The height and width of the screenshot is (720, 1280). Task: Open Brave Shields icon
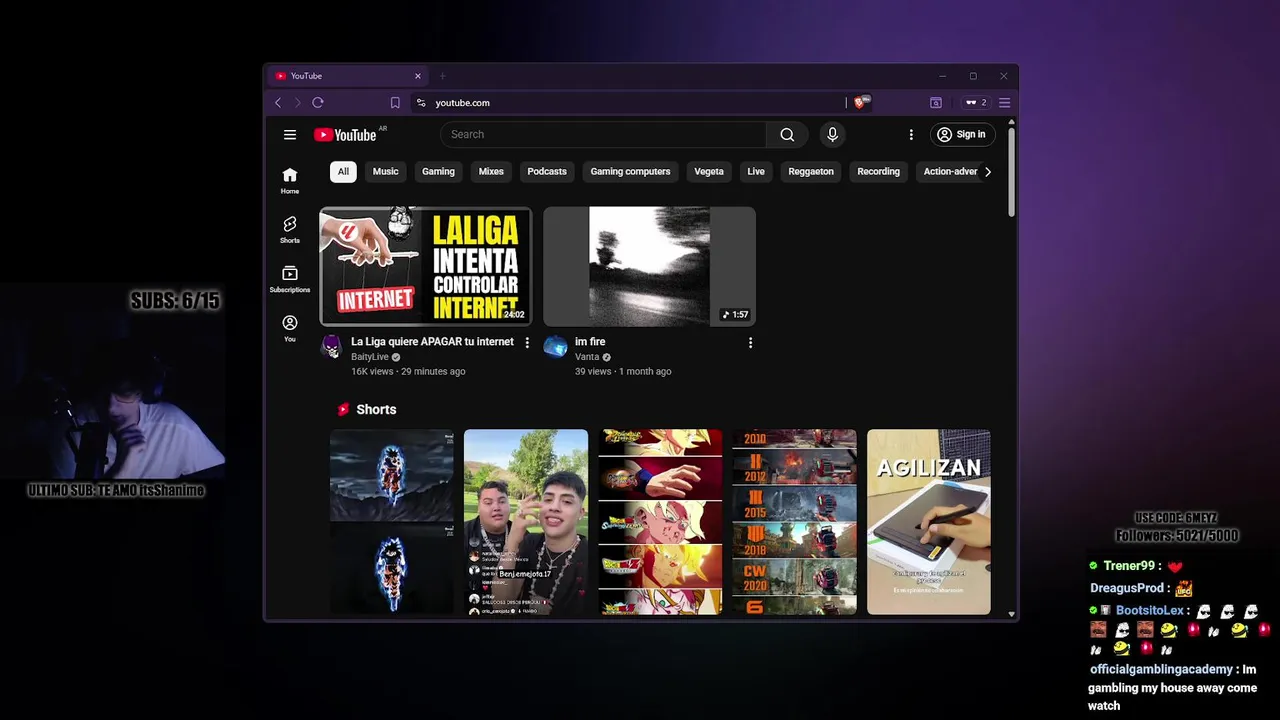(861, 102)
